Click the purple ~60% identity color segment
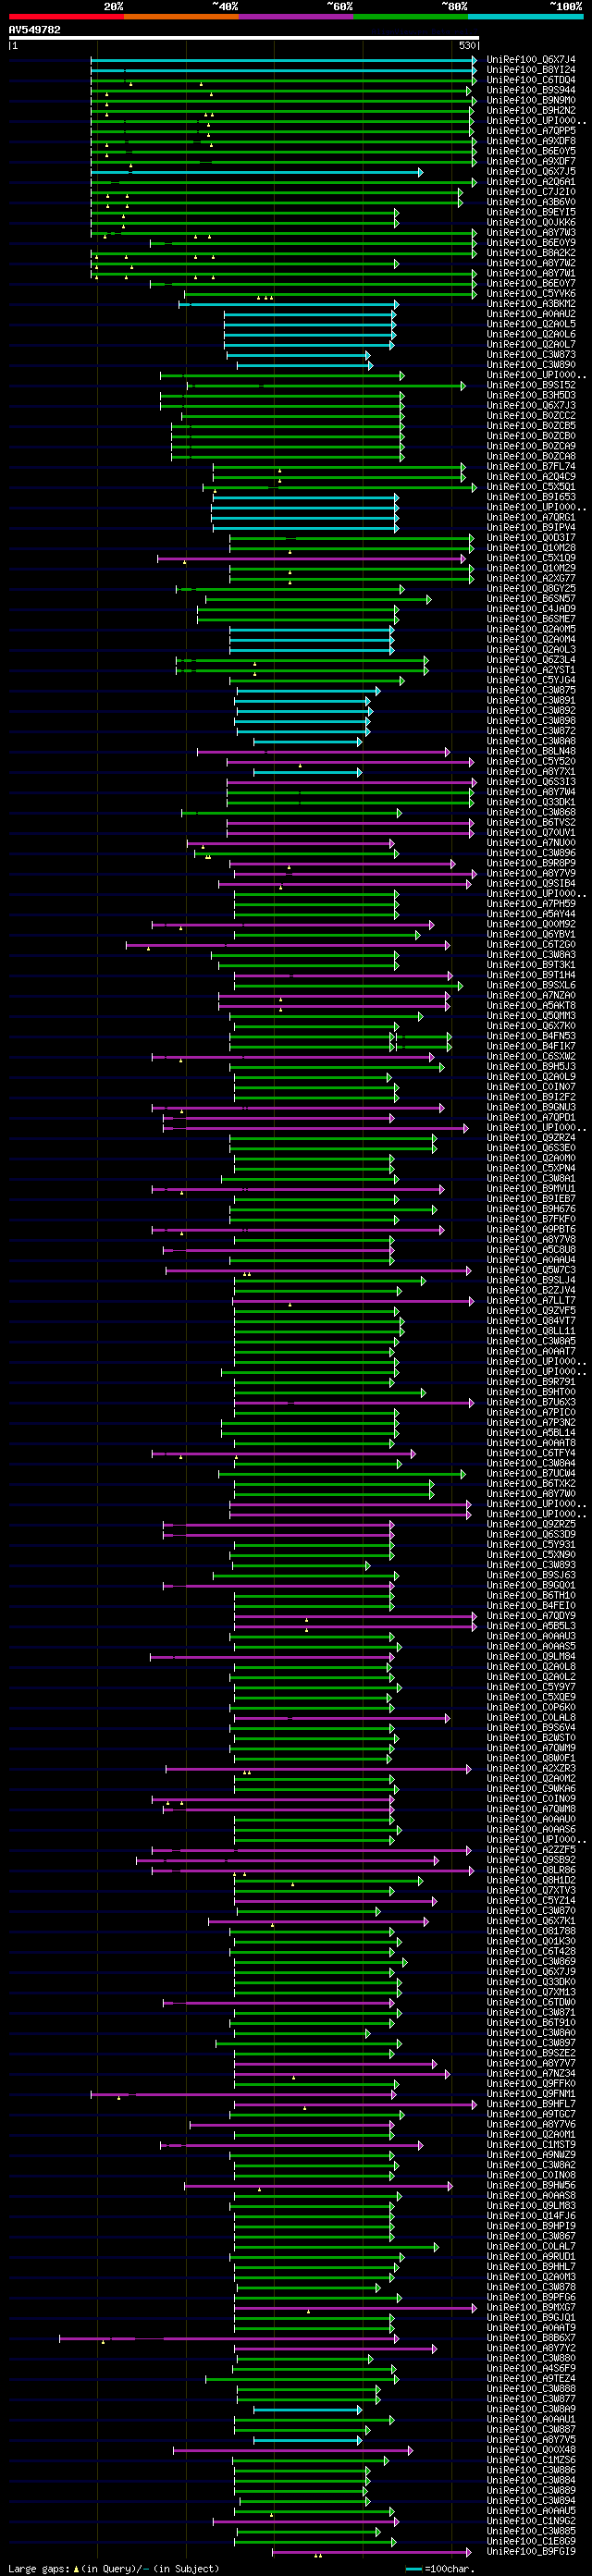Image resolution: width=592 pixels, height=2576 pixels. point(296,17)
